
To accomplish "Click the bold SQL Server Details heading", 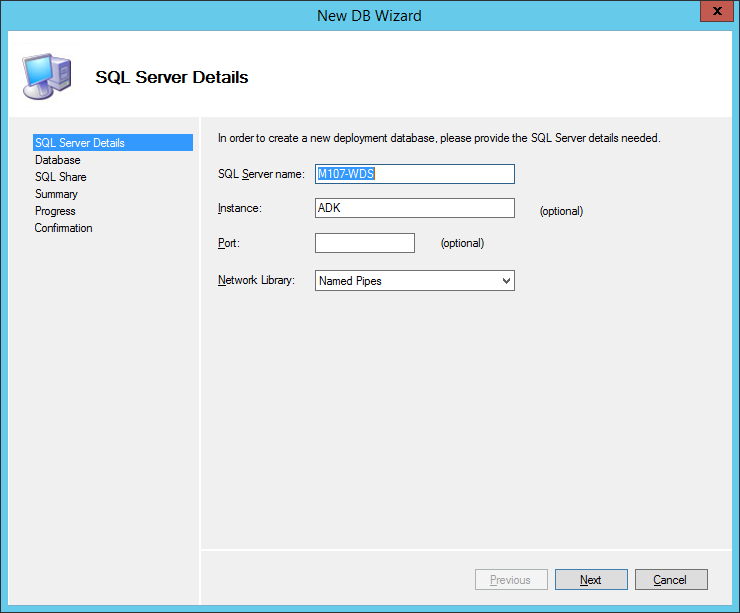I will tap(171, 77).
